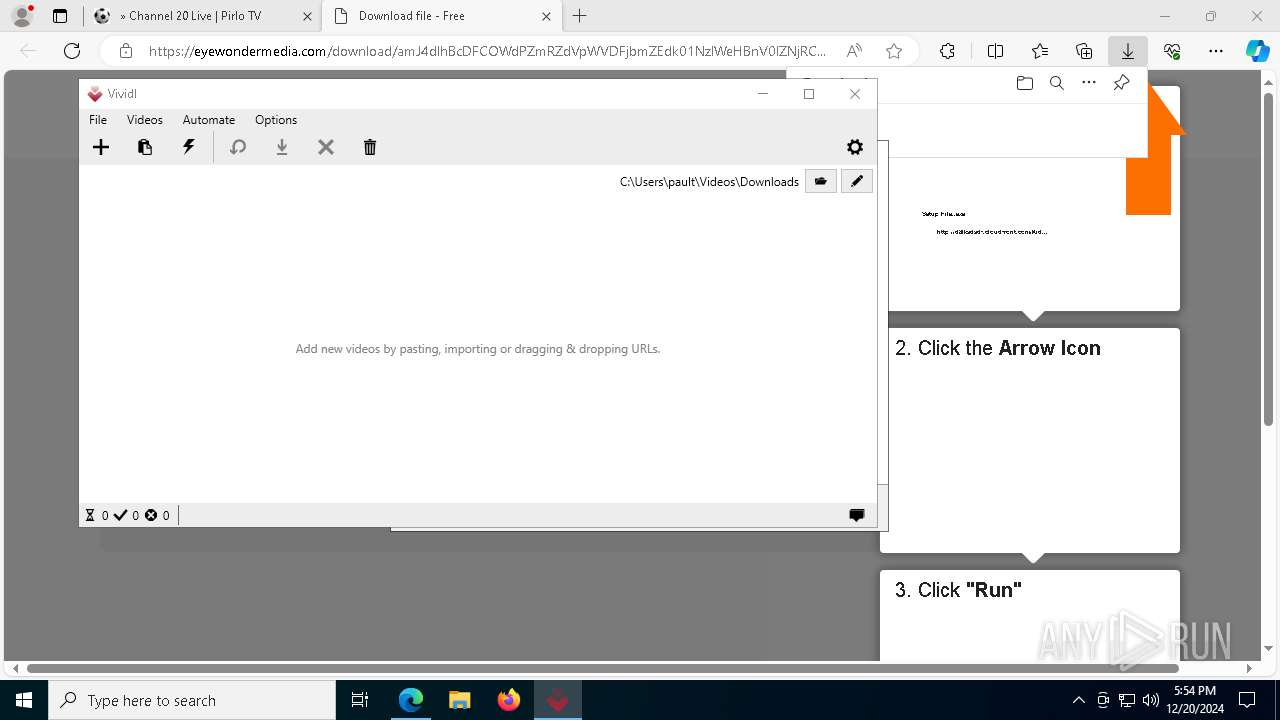Click the reload videos toolbar icon
Viewport: 1280px width, 720px height.
[x=238, y=147]
